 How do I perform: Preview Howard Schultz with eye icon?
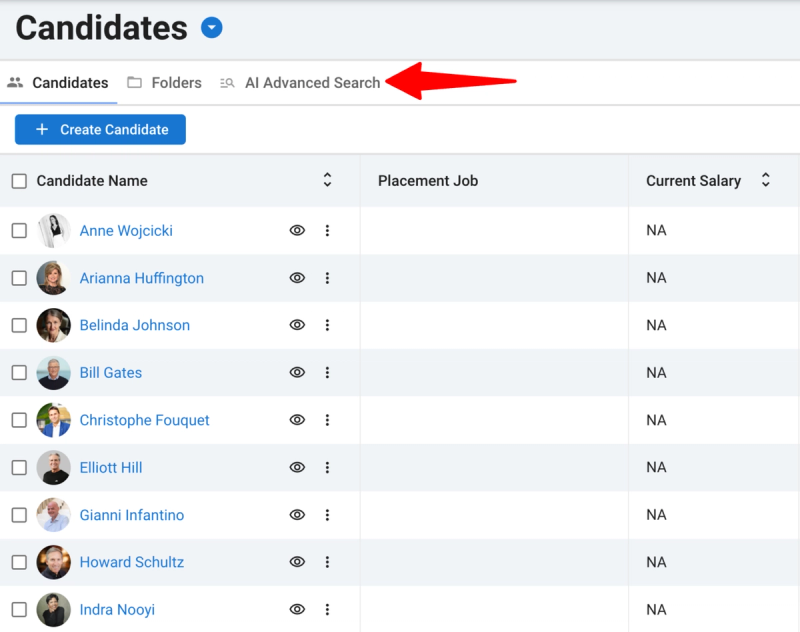tap(297, 562)
